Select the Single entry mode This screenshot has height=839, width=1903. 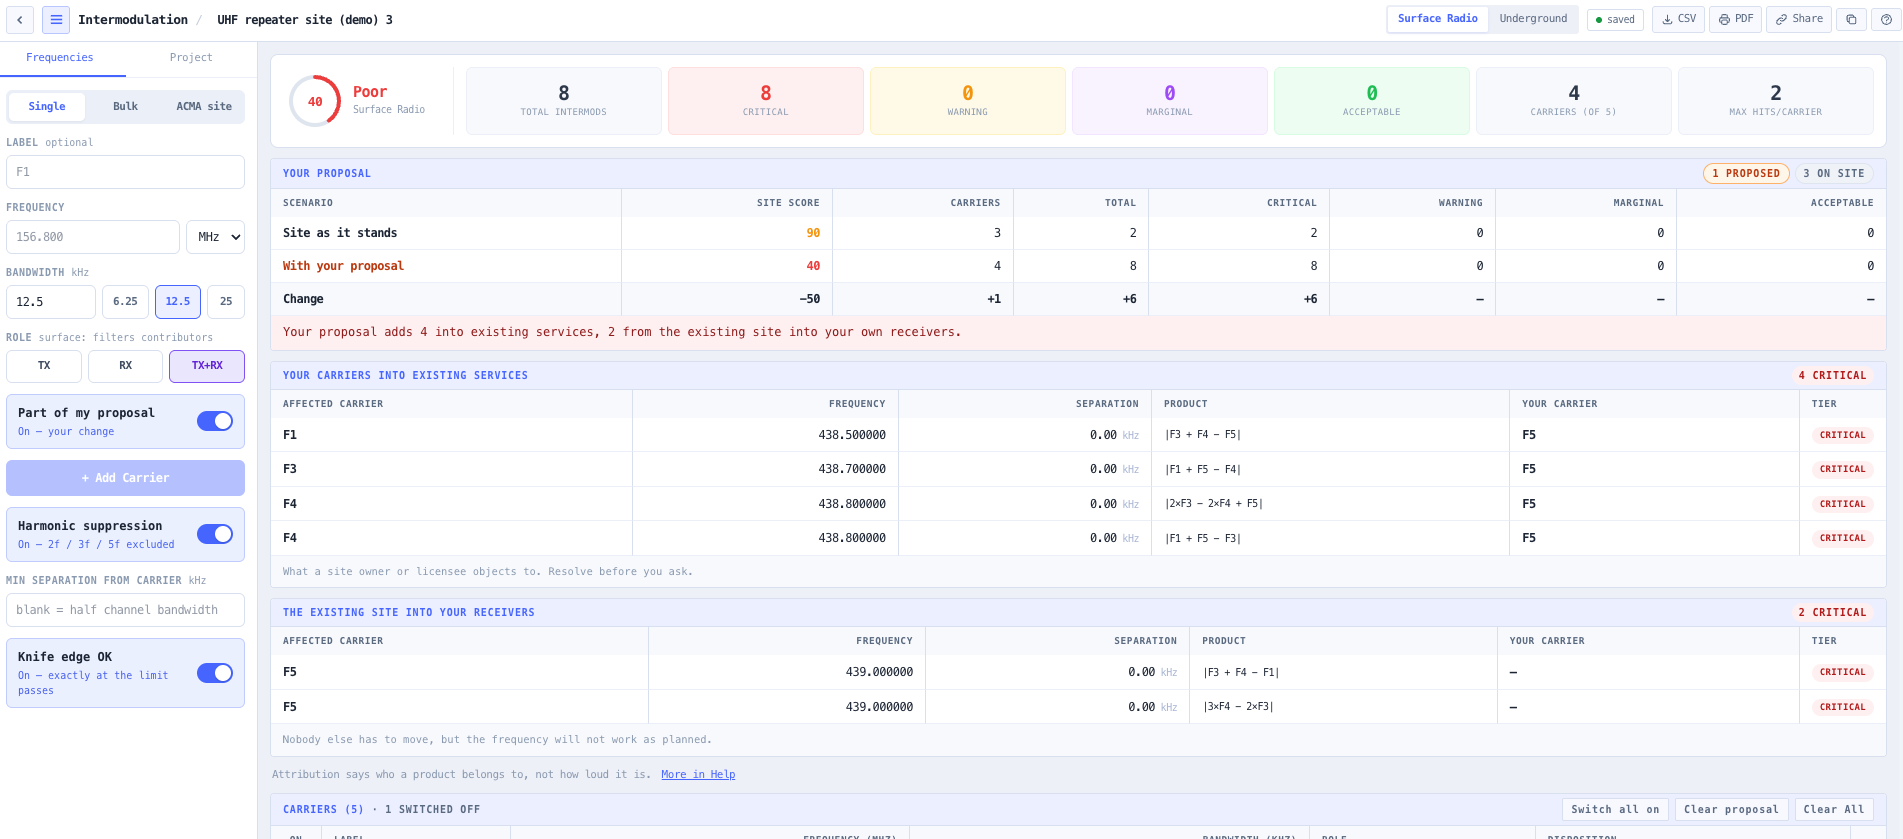pos(47,106)
